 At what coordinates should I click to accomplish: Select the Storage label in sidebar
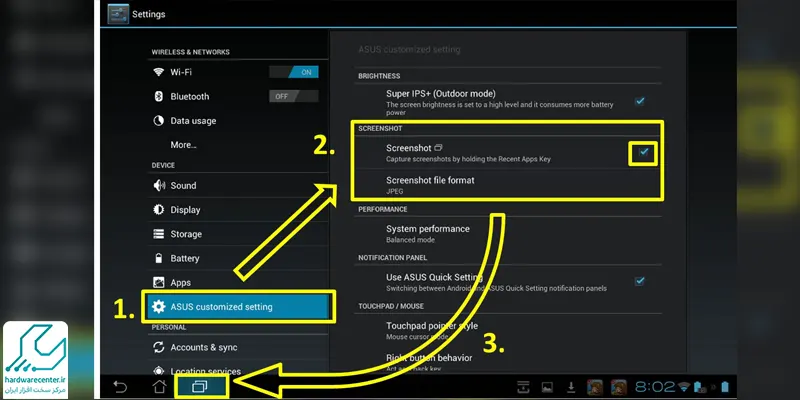(x=186, y=234)
